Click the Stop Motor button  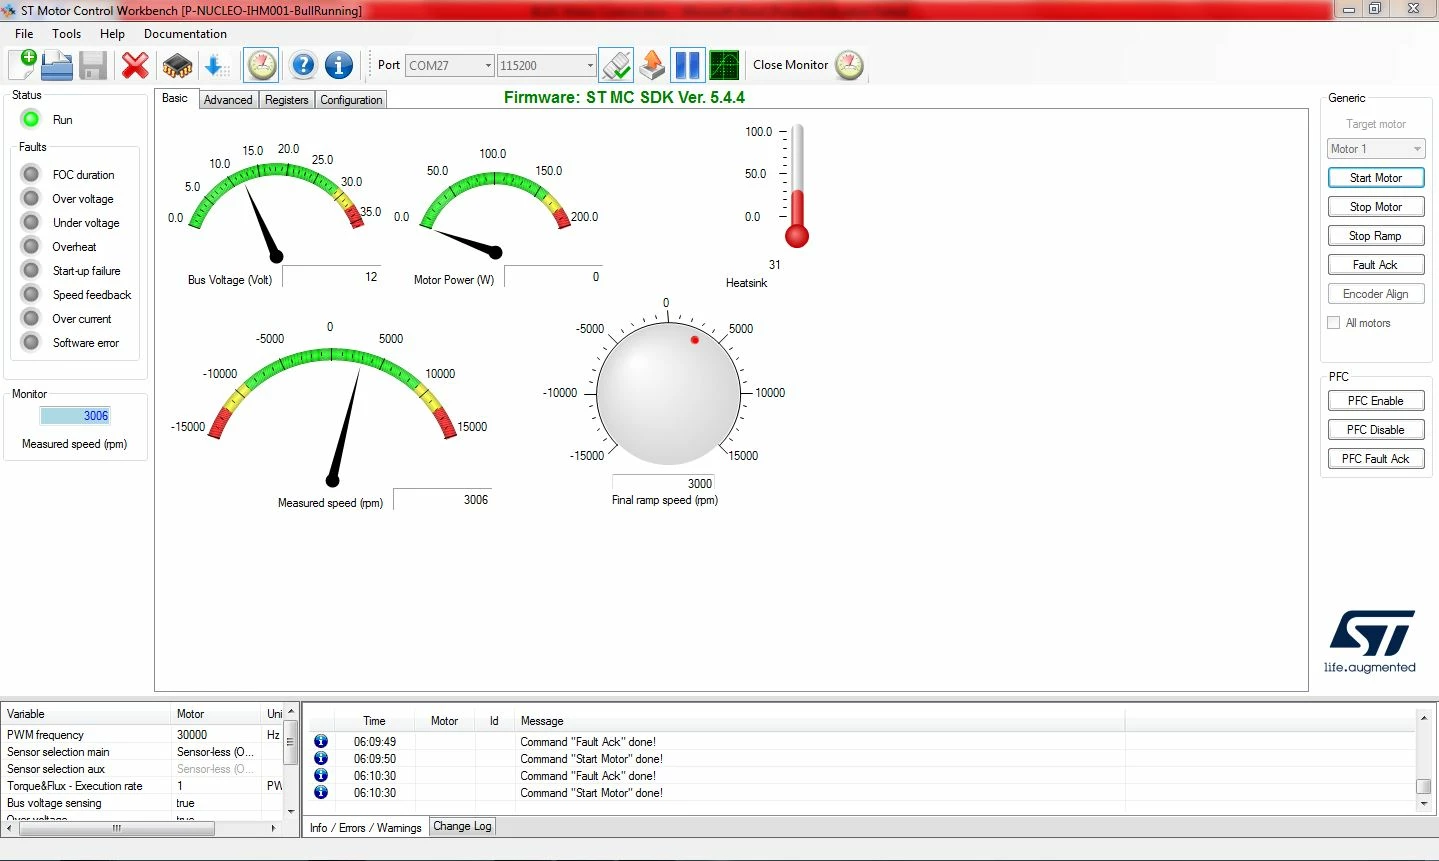[x=1376, y=207]
